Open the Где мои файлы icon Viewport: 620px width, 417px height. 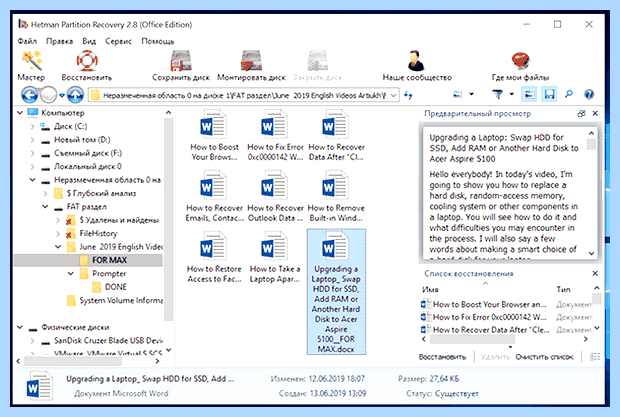(520, 62)
